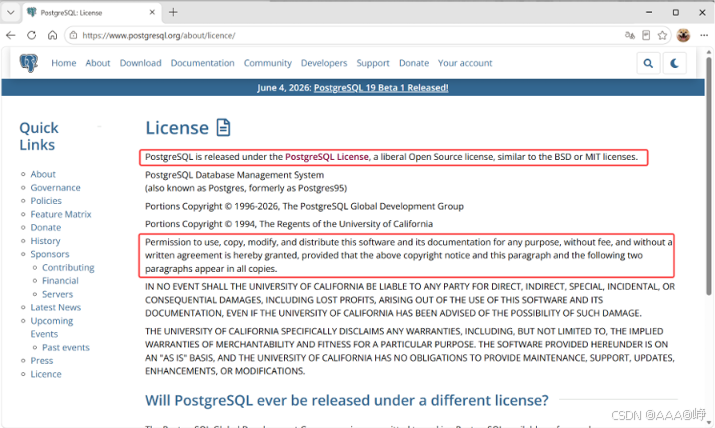Go back to previous page

(11, 35)
